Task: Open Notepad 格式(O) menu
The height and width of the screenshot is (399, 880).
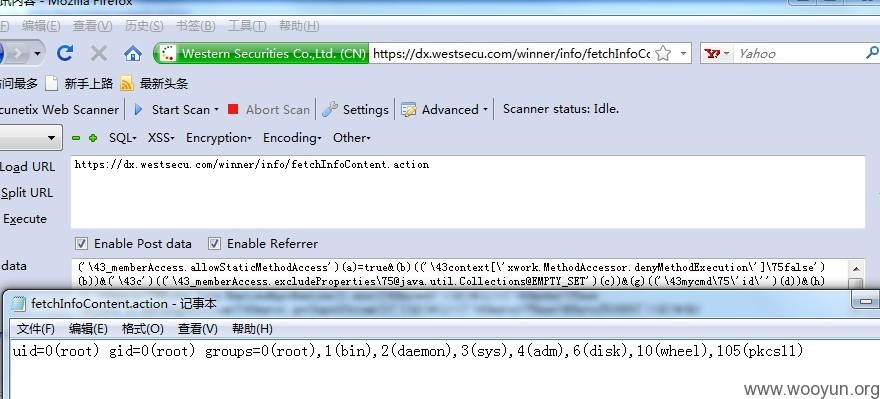Action: click(143, 329)
